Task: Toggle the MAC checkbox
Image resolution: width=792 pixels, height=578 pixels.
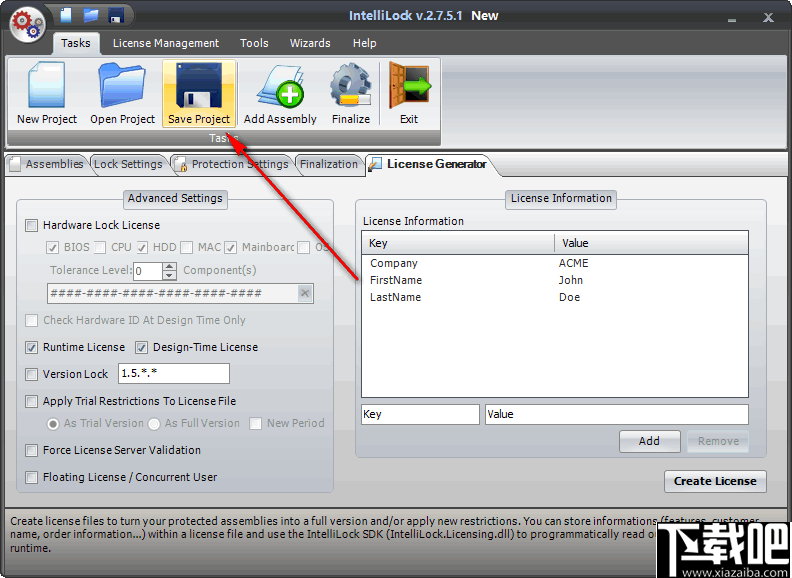Action: [186, 248]
